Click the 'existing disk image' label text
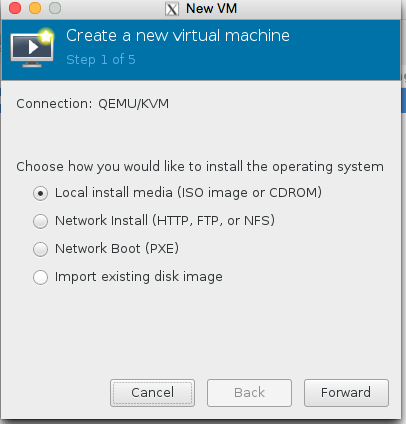 [x=162, y=277]
